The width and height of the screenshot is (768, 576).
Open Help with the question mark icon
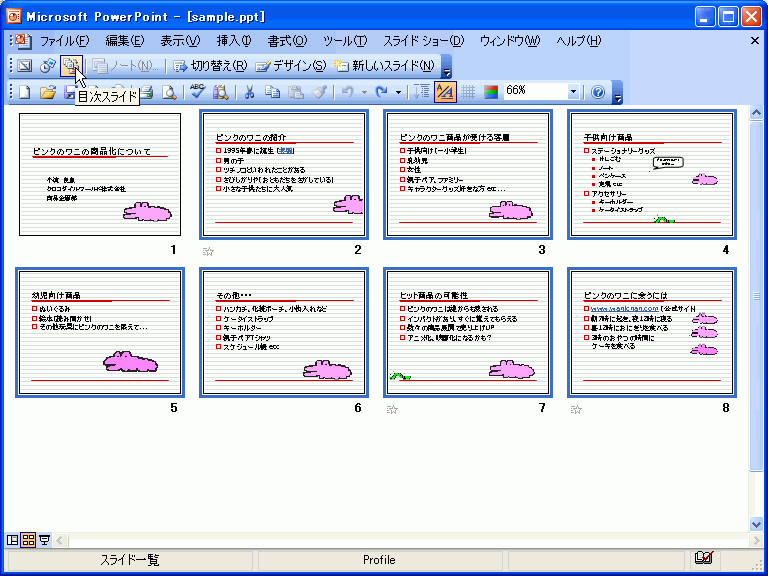pyautogui.click(x=598, y=92)
